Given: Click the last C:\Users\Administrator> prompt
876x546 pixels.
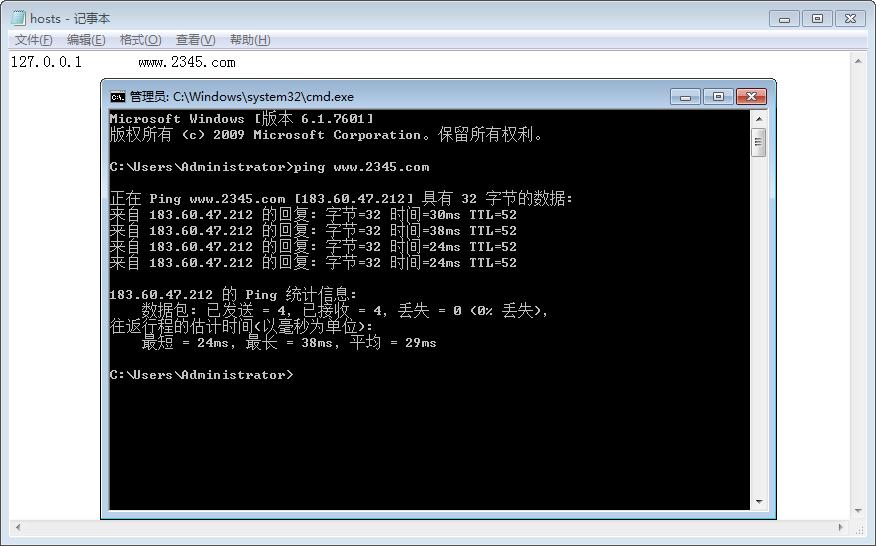Looking at the screenshot, I should click(x=201, y=375).
